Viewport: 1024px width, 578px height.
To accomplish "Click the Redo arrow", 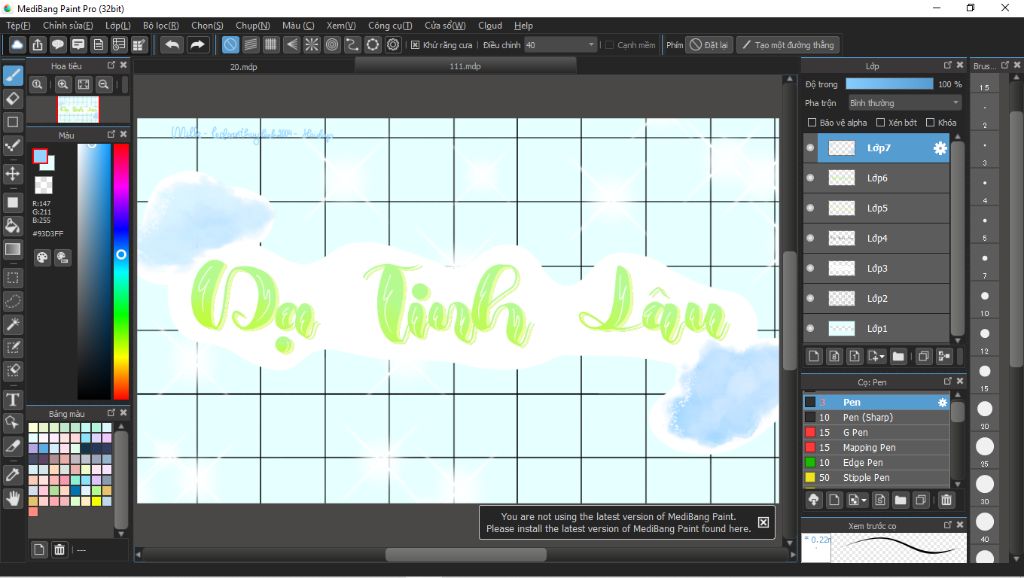I will (197, 45).
